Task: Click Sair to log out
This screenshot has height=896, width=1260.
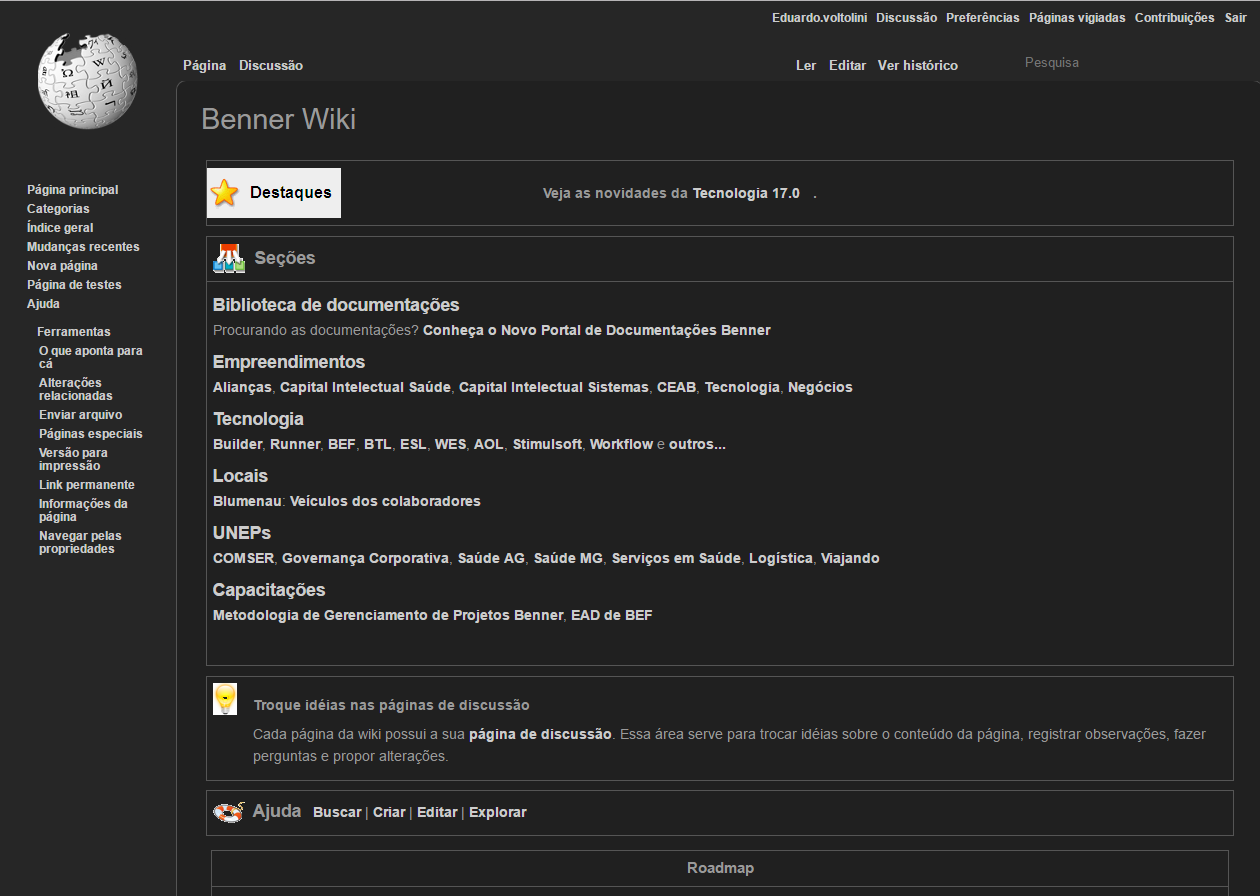Action: point(1235,18)
